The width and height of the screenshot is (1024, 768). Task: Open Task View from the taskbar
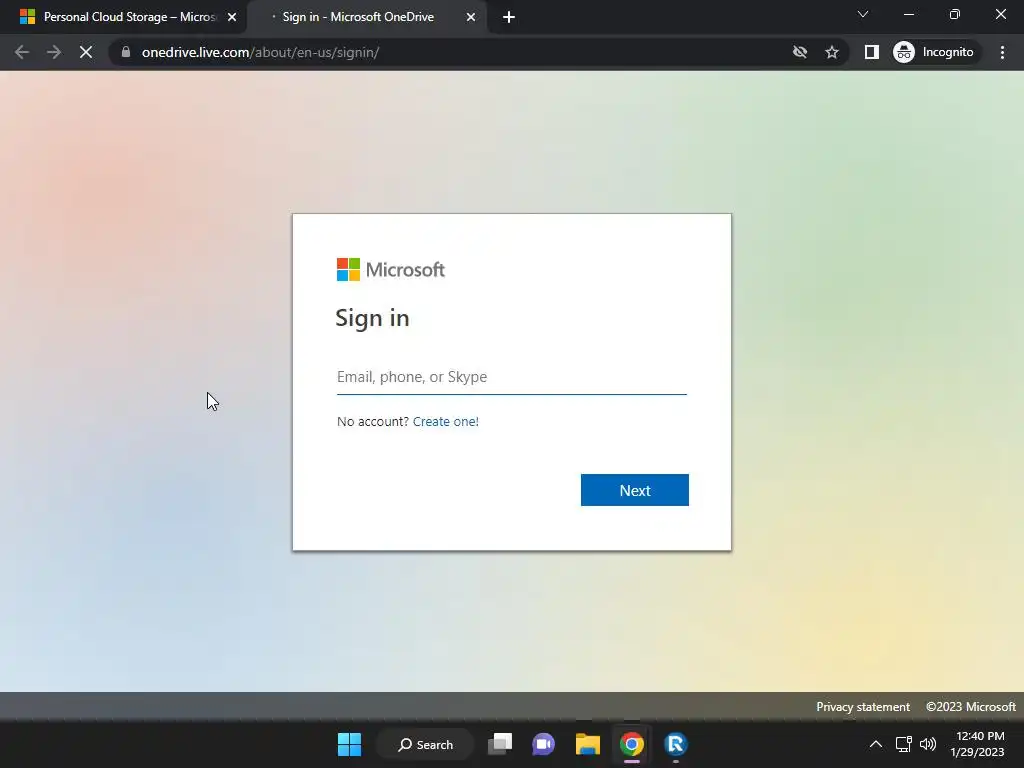[500, 744]
